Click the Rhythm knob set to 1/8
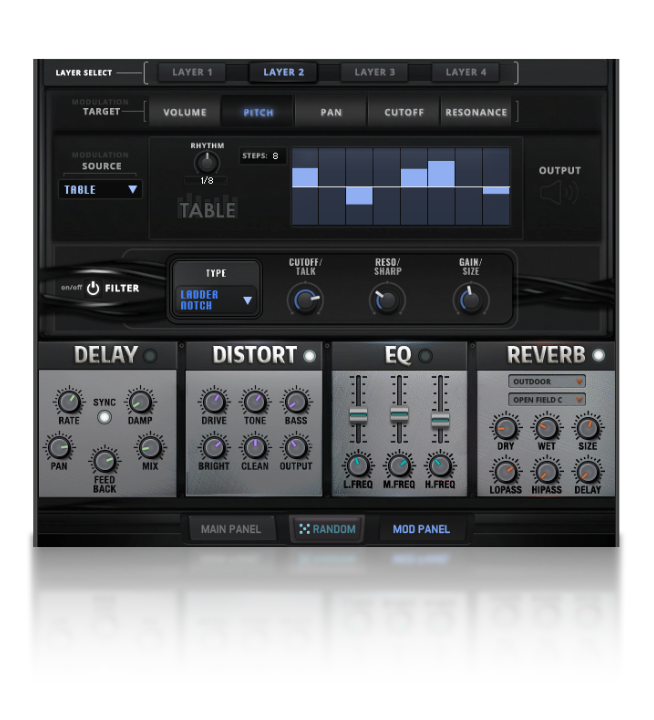The width and height of the screenshot is (654, 720). [x=206, y=163]
